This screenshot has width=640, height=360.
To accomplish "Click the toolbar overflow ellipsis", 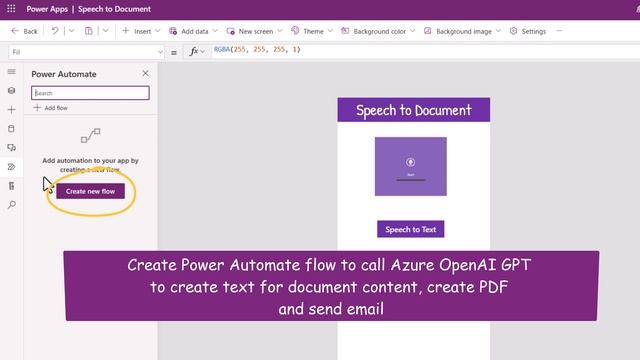I will point(559,31).
